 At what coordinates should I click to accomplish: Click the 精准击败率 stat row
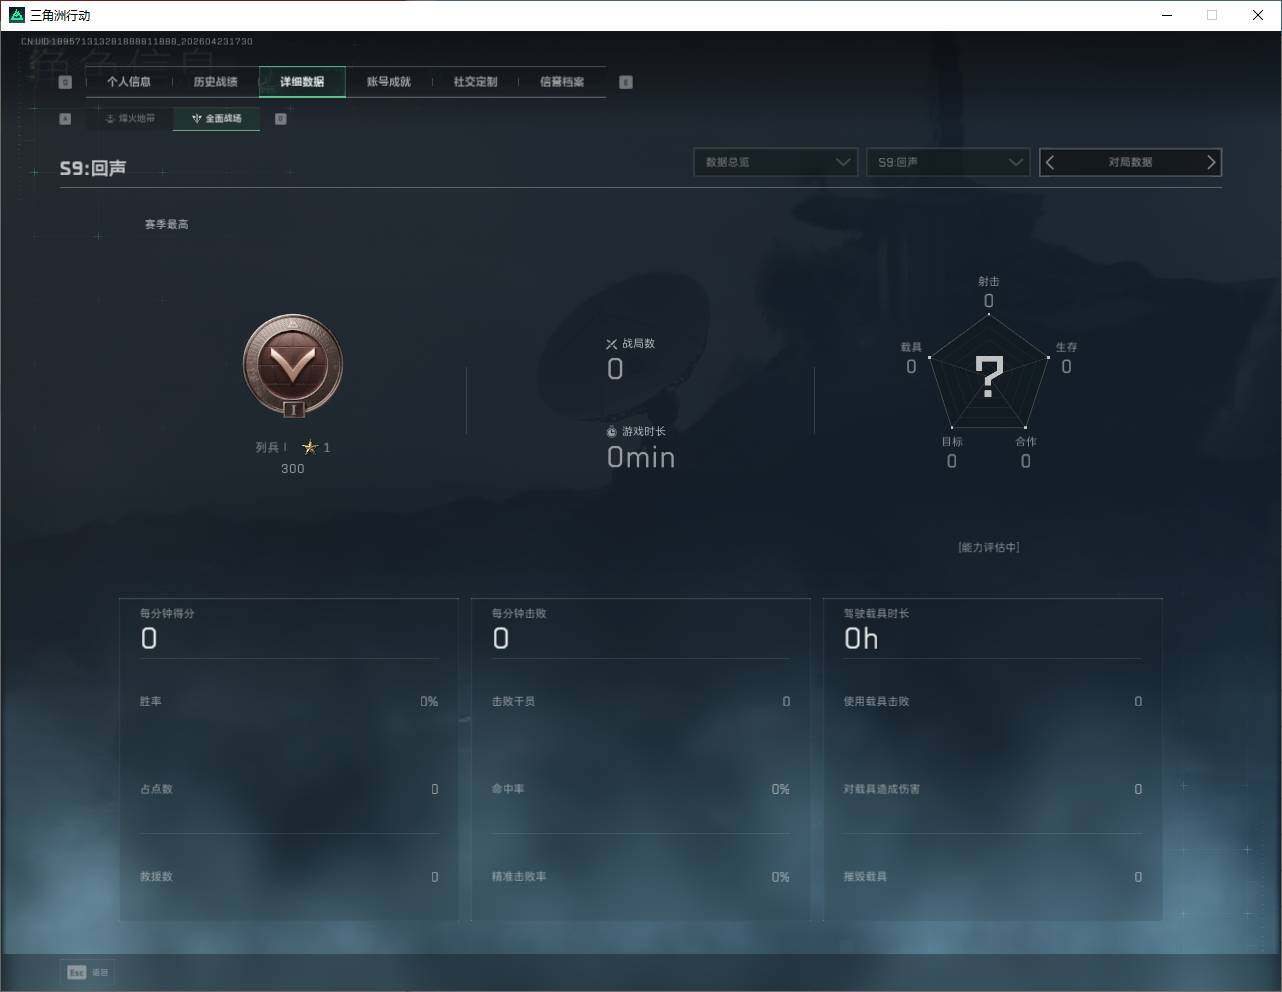[641, 877]
